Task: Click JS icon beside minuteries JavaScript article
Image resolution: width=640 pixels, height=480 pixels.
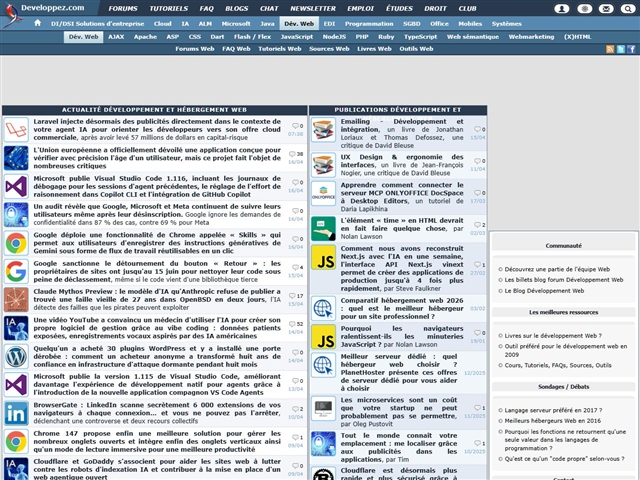Action: coord(323,337)
